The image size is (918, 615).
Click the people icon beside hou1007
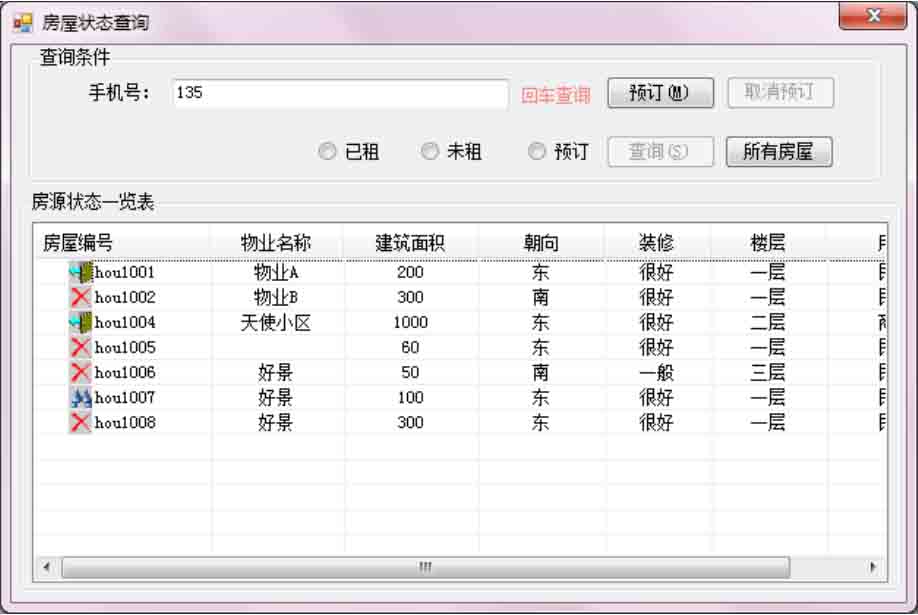click(x=80, y=397)
